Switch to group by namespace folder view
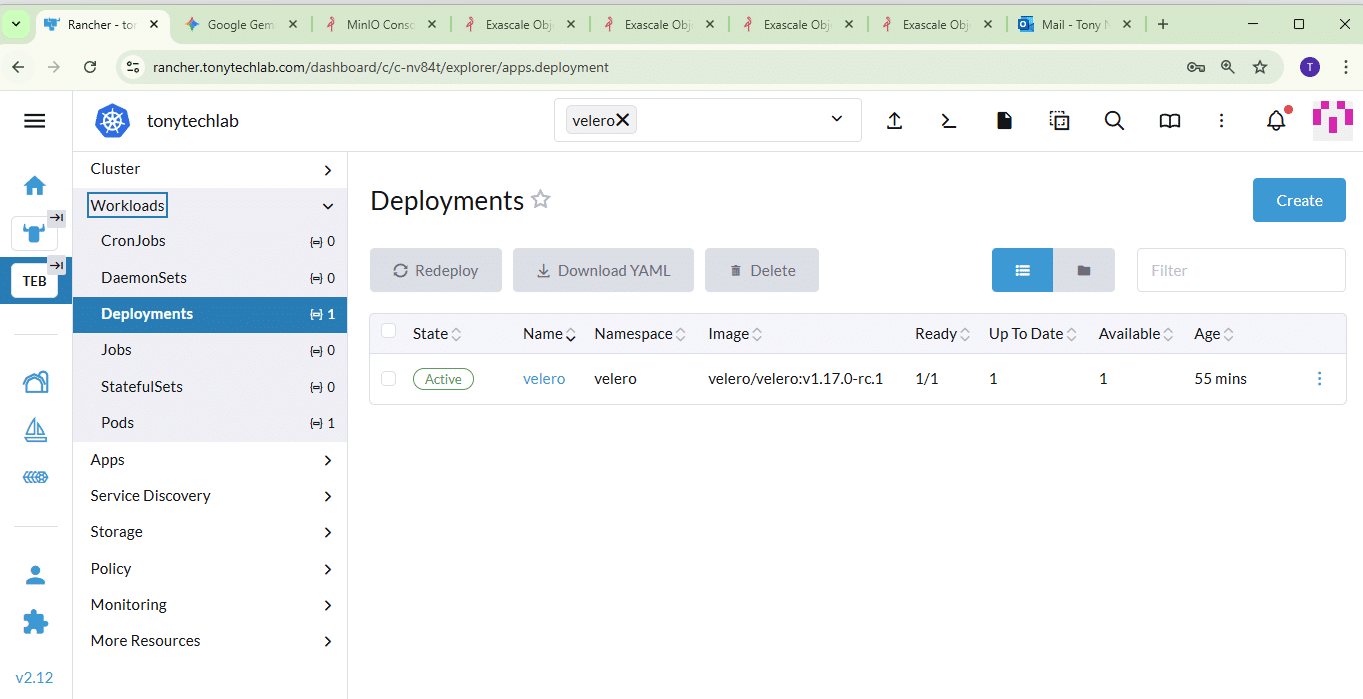This screenshot has width=1363, height=699. click(x=1084, y=270)
